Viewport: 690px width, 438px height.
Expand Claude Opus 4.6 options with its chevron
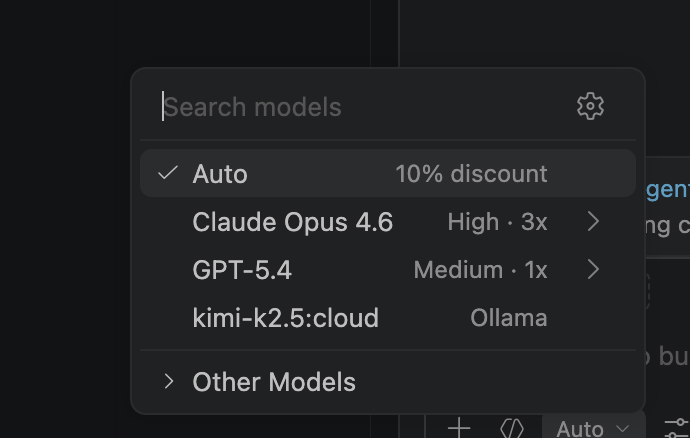593,221
